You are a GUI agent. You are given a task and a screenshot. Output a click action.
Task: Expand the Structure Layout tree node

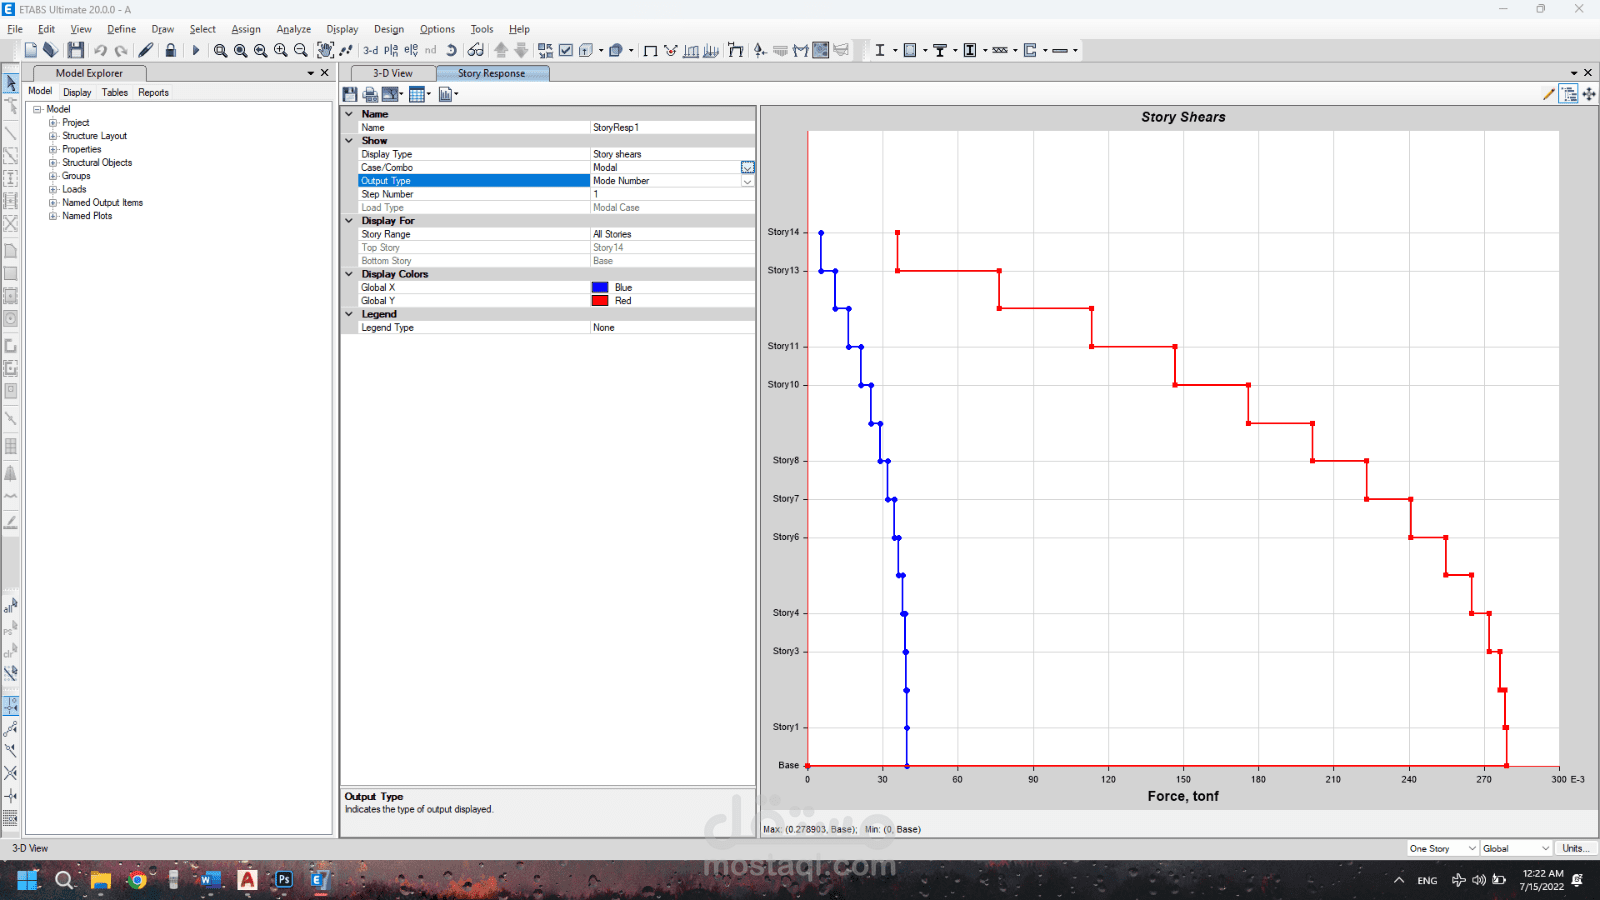point(53,136)
